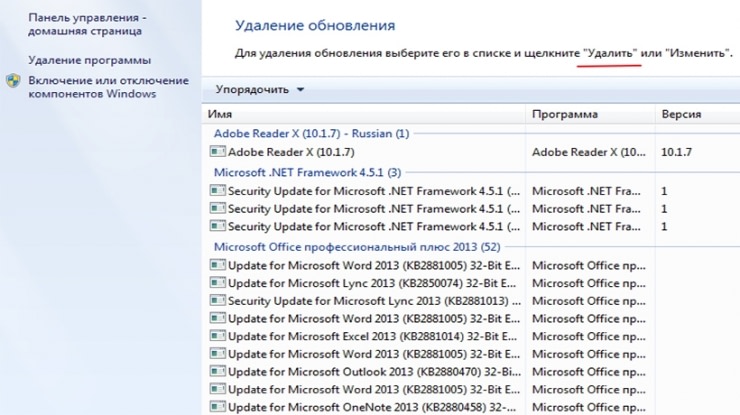Click icon of Update for Microsoft Outlook 2013
Screen dimensions: 740x415
(x=217, y=371)
